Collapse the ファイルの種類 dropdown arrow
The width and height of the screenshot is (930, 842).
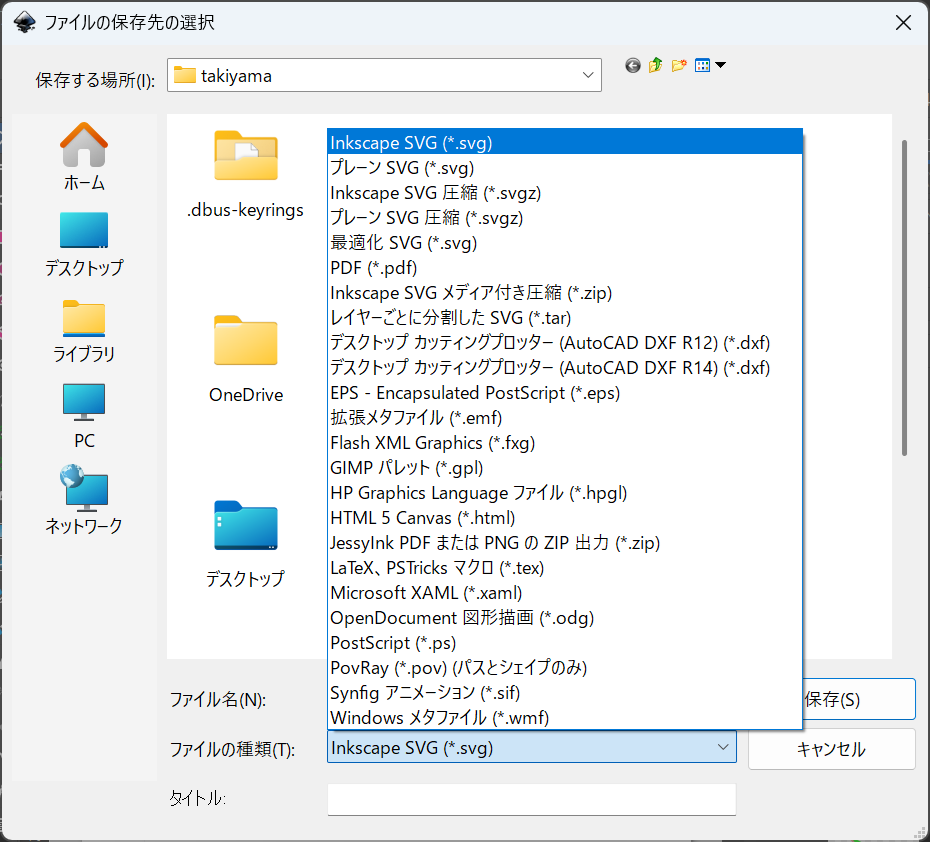pyautogui.click(x=722, y=747)
